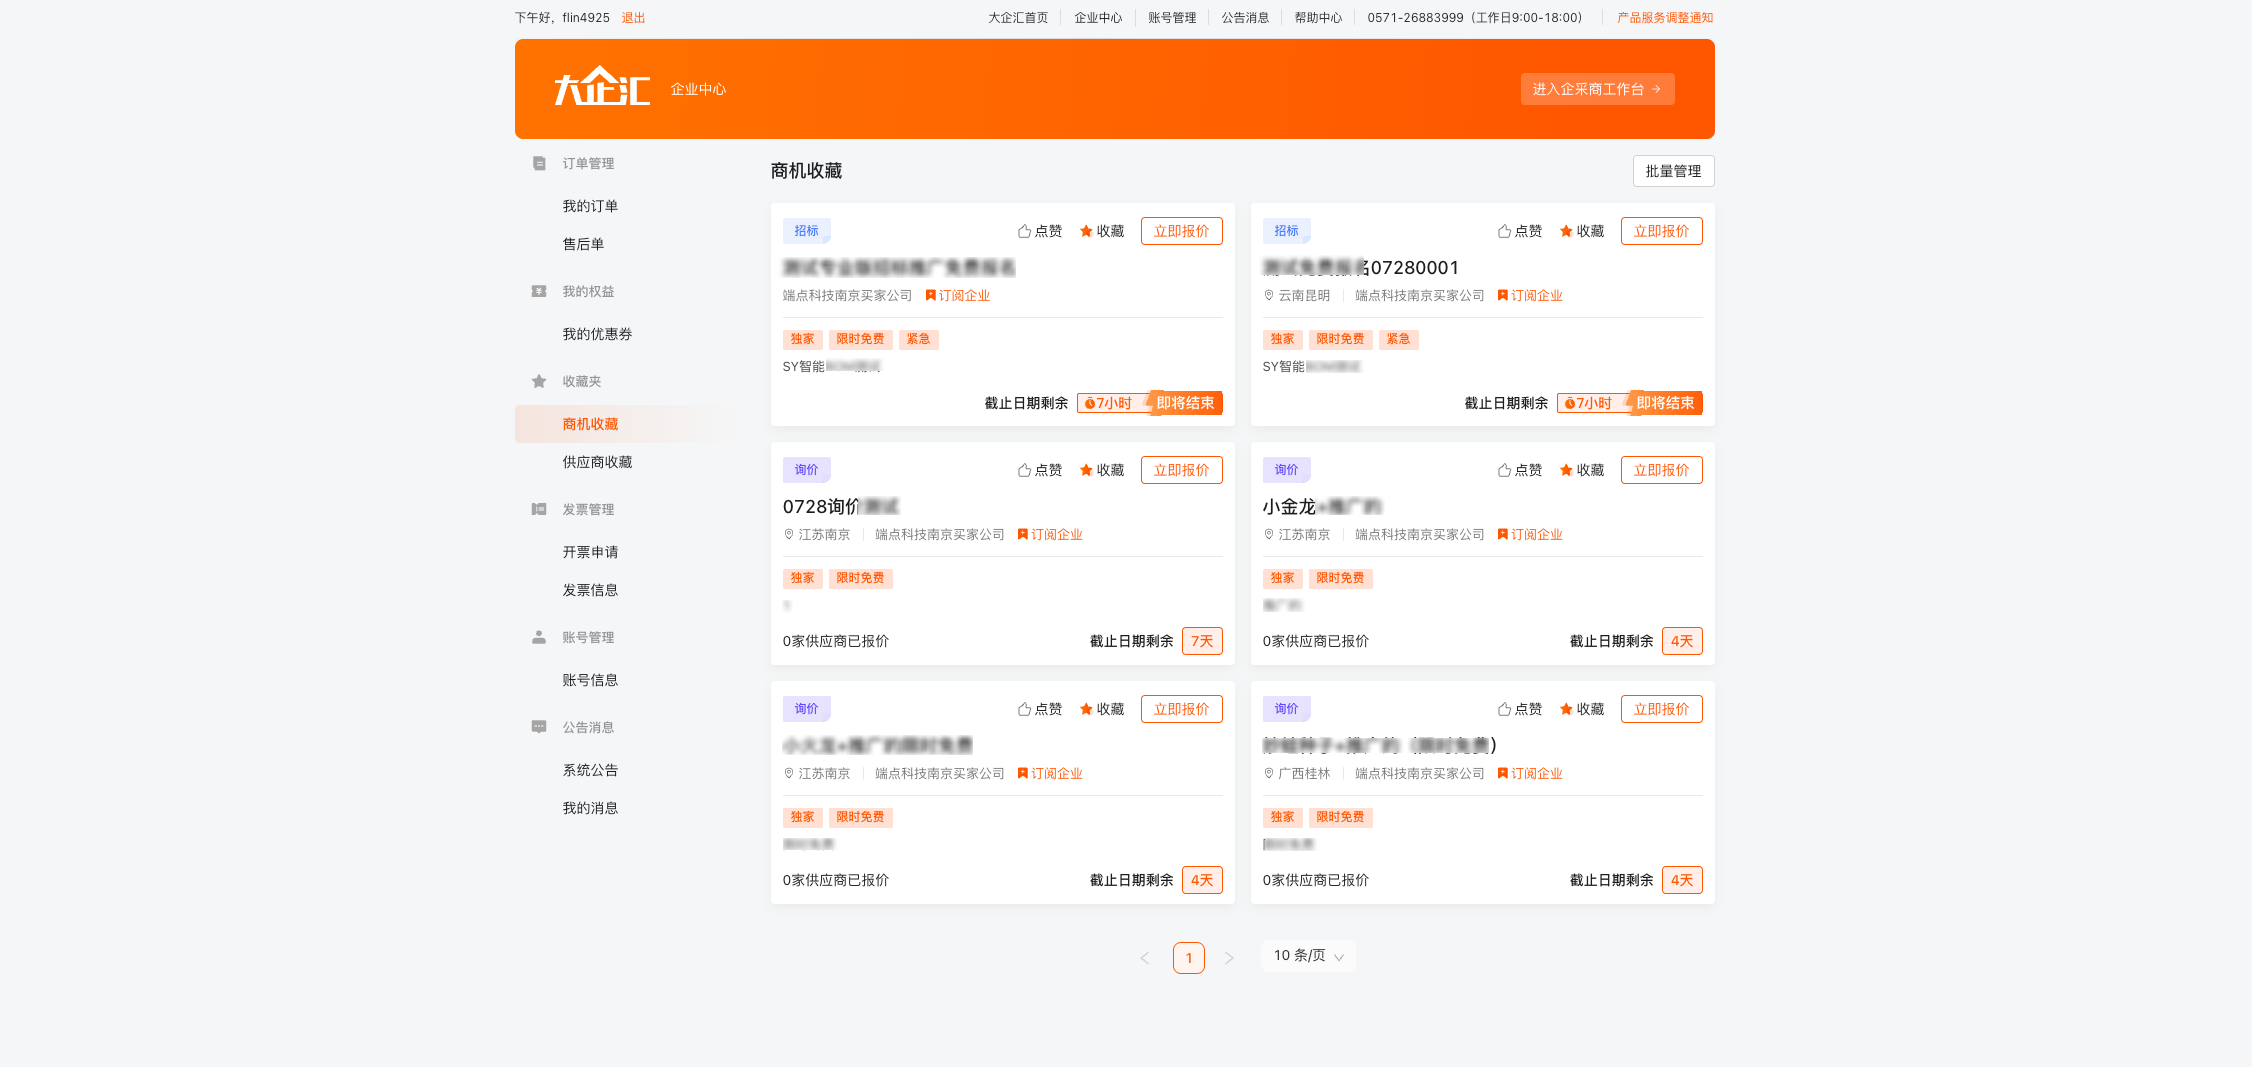The width and height of the screenshot is (2252, 1067).
Task: Select page 1 in the pagination
Action: (1188, 957)
